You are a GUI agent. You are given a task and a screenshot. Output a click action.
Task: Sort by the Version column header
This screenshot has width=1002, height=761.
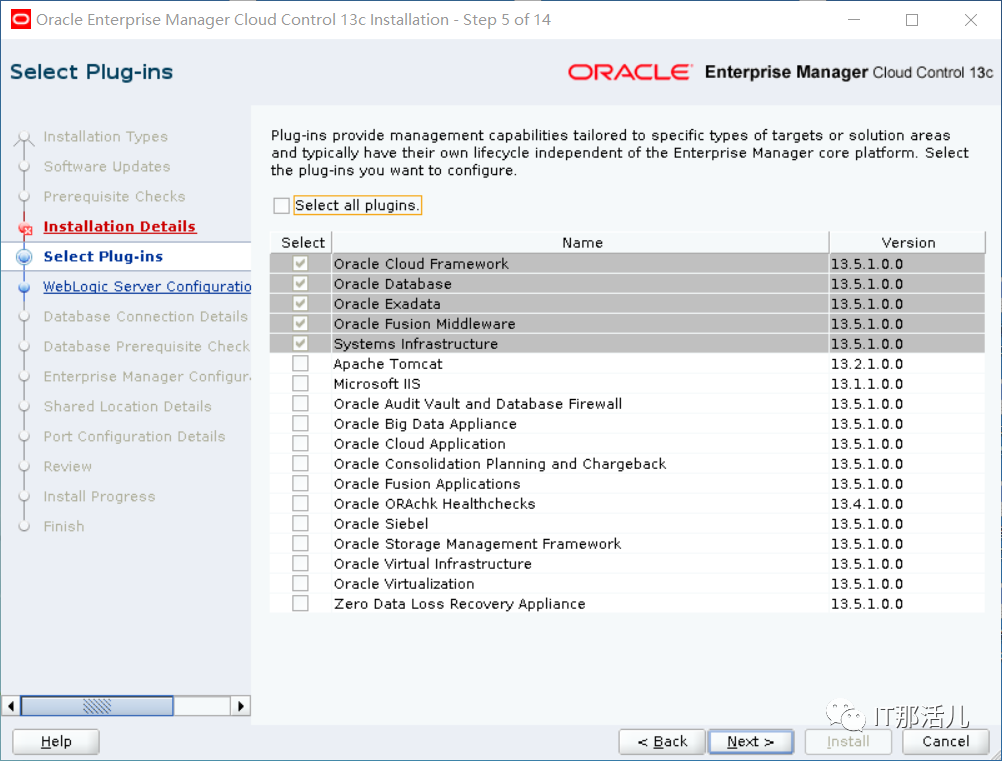click(907, 243)
